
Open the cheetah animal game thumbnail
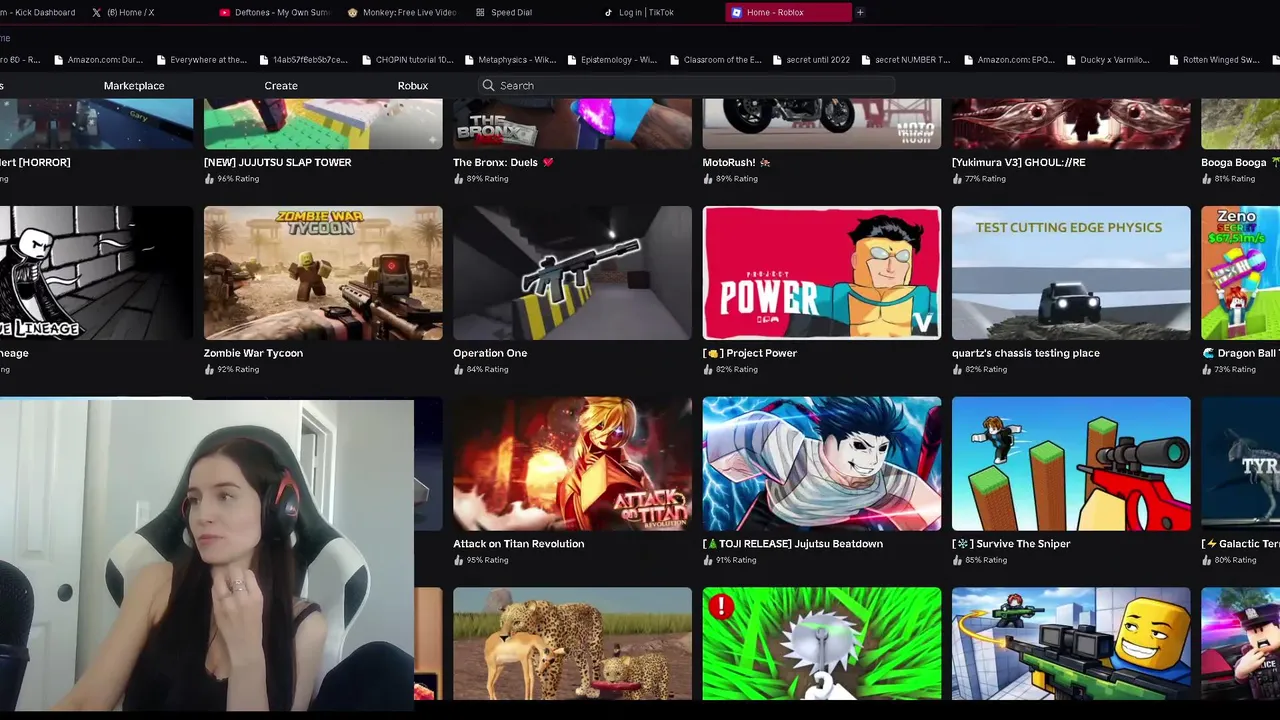(572, 644)
